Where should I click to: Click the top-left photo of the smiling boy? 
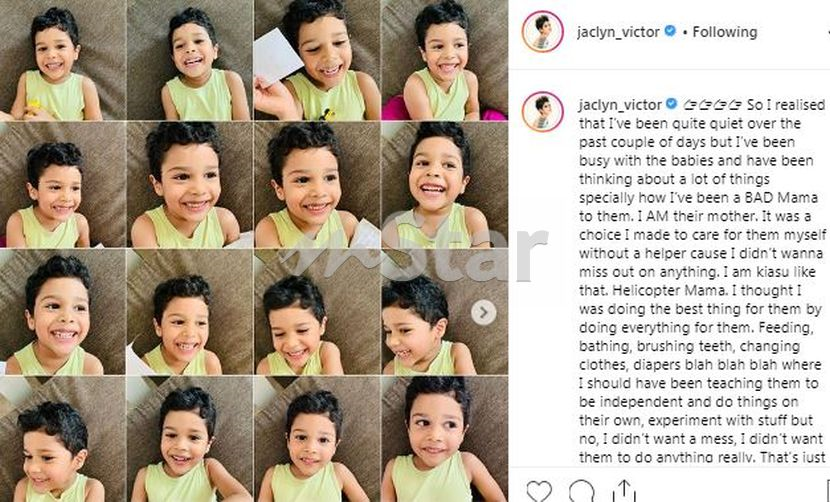coord(63,60)
